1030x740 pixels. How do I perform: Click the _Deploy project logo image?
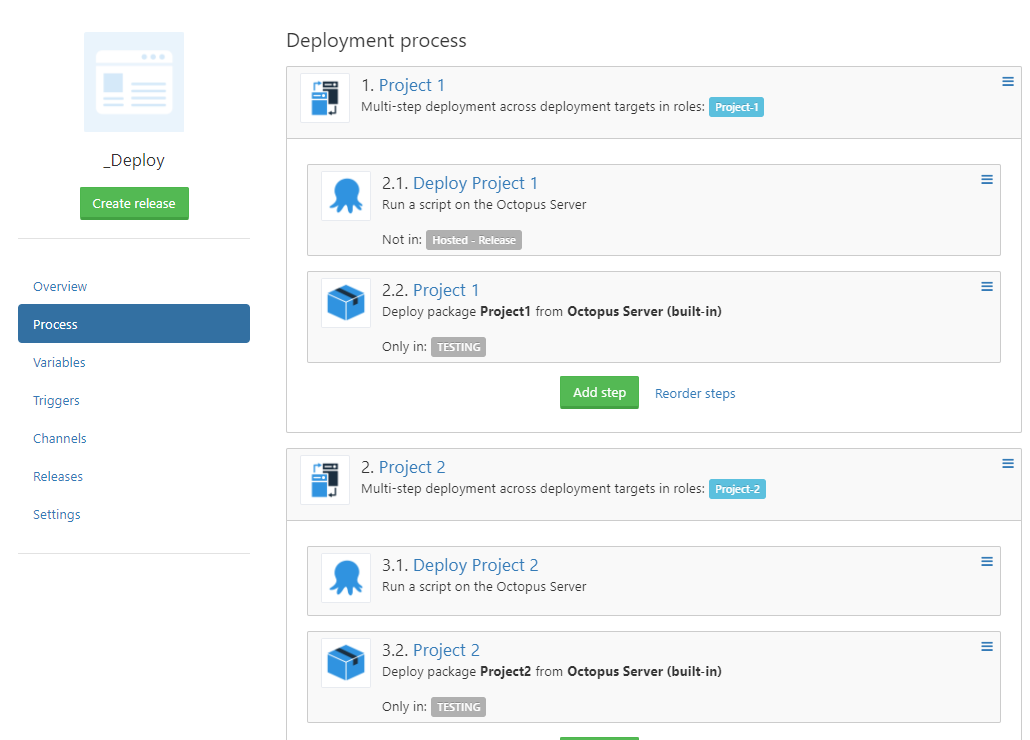(134, 83)
